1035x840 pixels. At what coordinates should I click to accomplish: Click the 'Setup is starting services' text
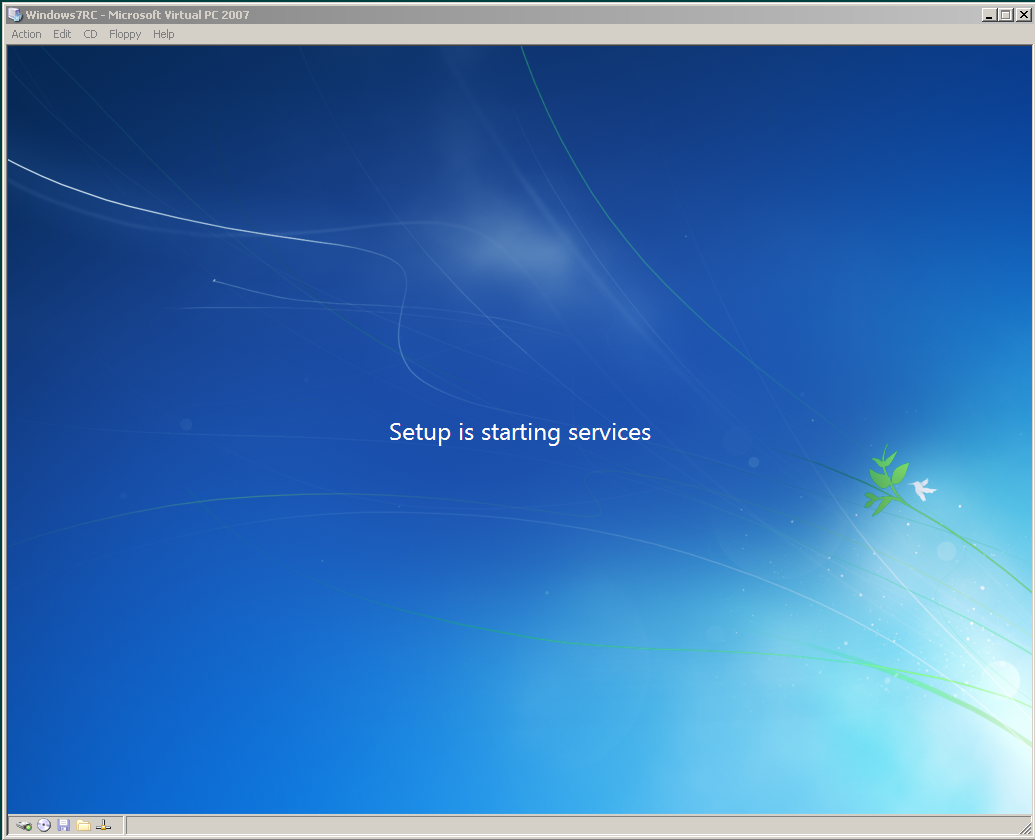[x=519, y=433]
